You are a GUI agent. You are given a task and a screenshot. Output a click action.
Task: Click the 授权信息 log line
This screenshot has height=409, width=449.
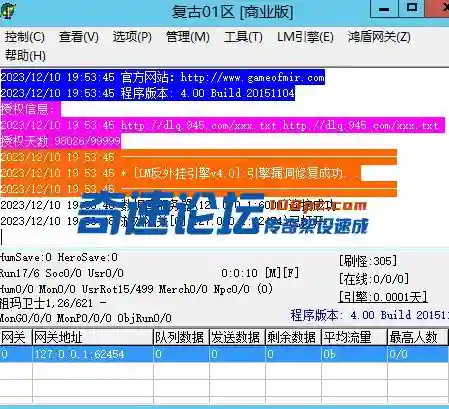coord(30,109)
